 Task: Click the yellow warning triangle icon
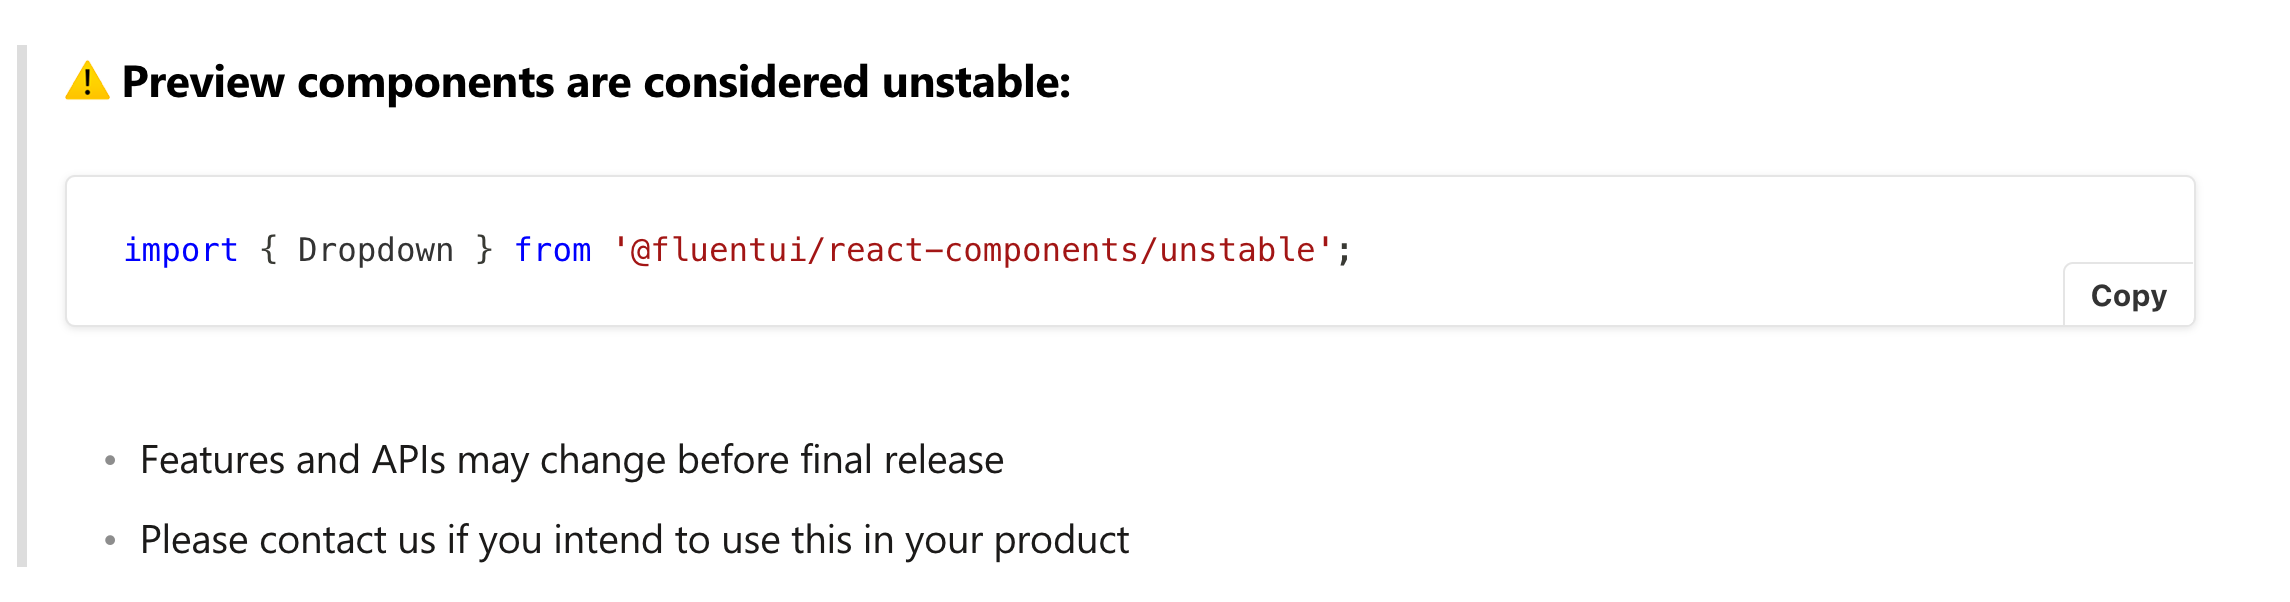pyautogui.click(x=87, y=81)
